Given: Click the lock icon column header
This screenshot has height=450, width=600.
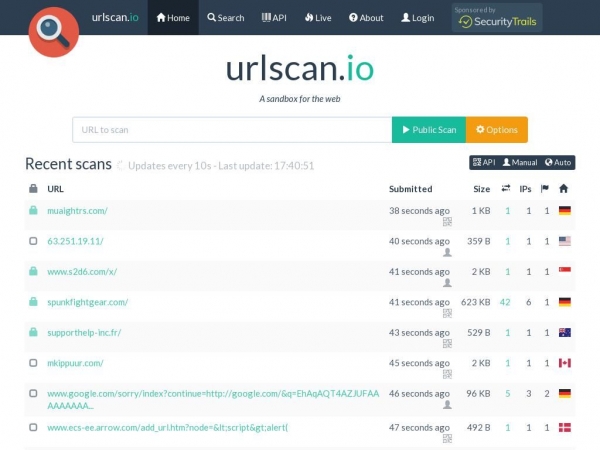Looking at the screenshot, I should (x=33, y=188).
